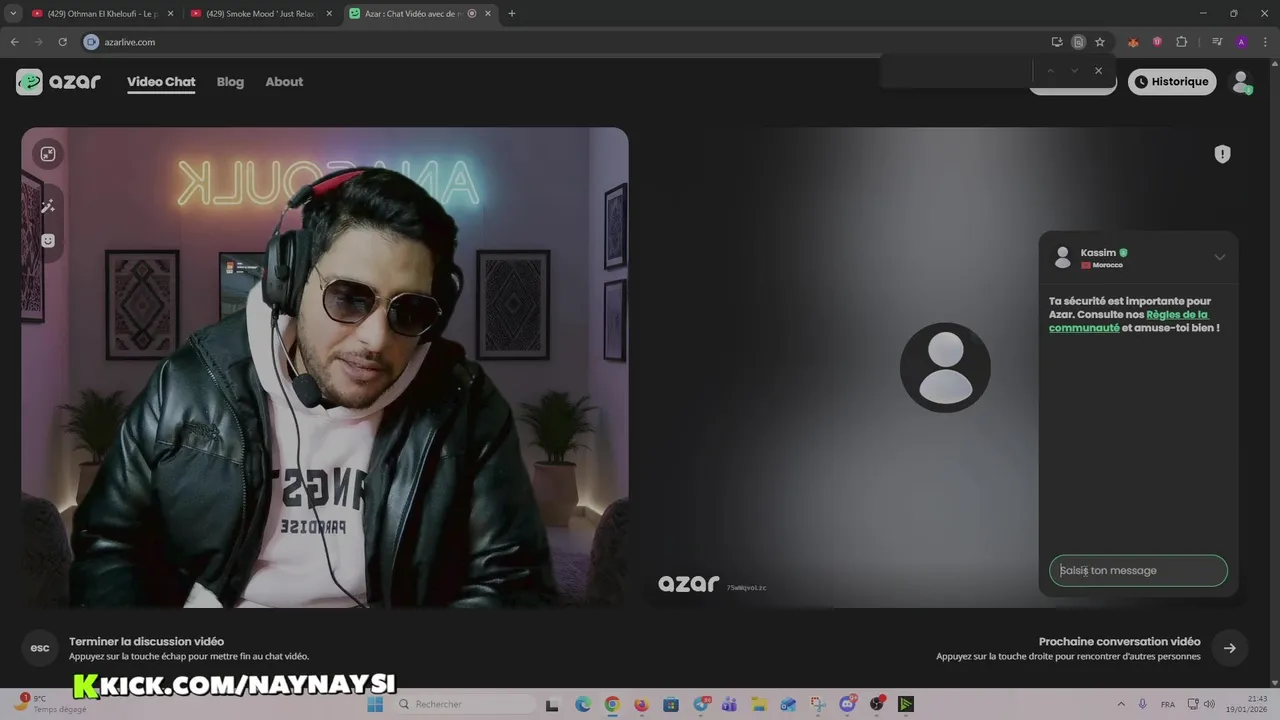This screenshot has height=720, width=1280.
Task: Open the media control playlist icon
Action: pos(1217,42)
